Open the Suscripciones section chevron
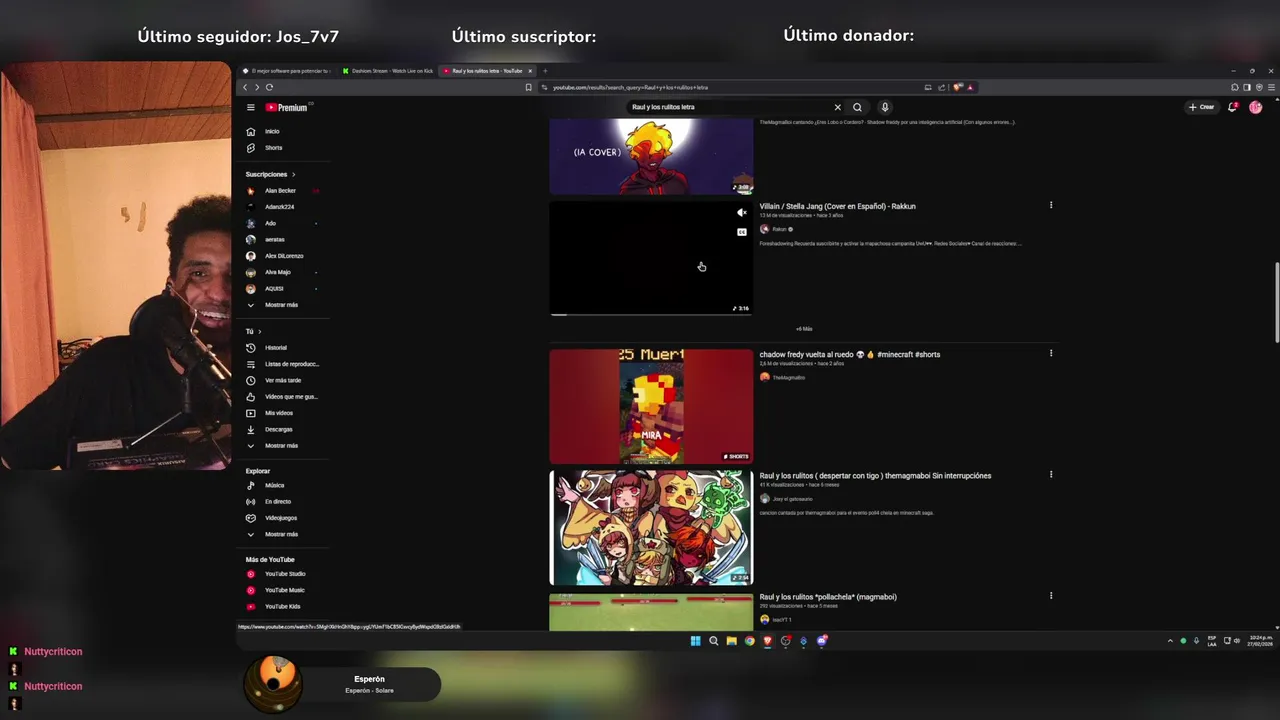Image resolution: width=1280 pixels, height=720 pixels. [x=293, y=175]
